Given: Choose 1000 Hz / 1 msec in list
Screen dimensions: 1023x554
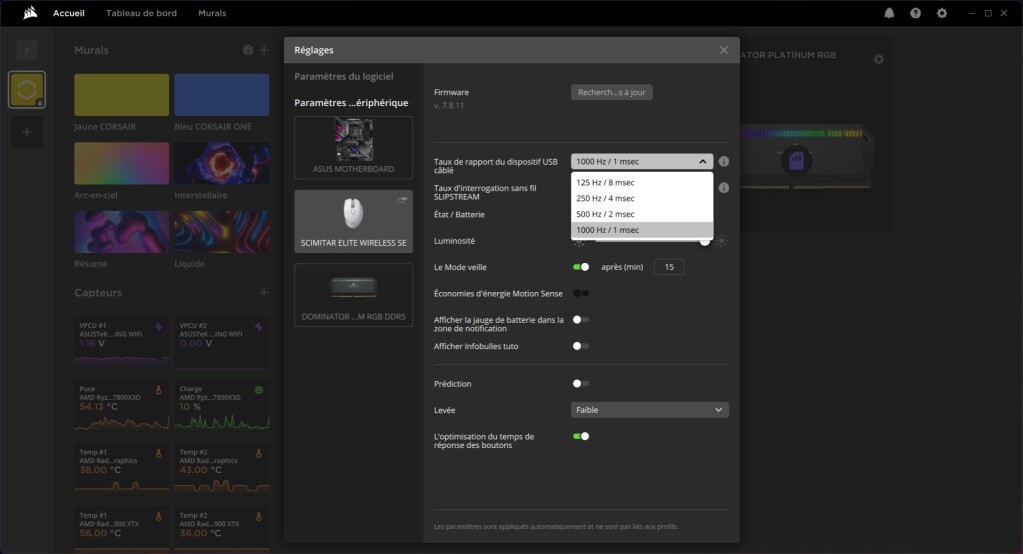Looking at the screenshot, I should (x=642, y=230).
